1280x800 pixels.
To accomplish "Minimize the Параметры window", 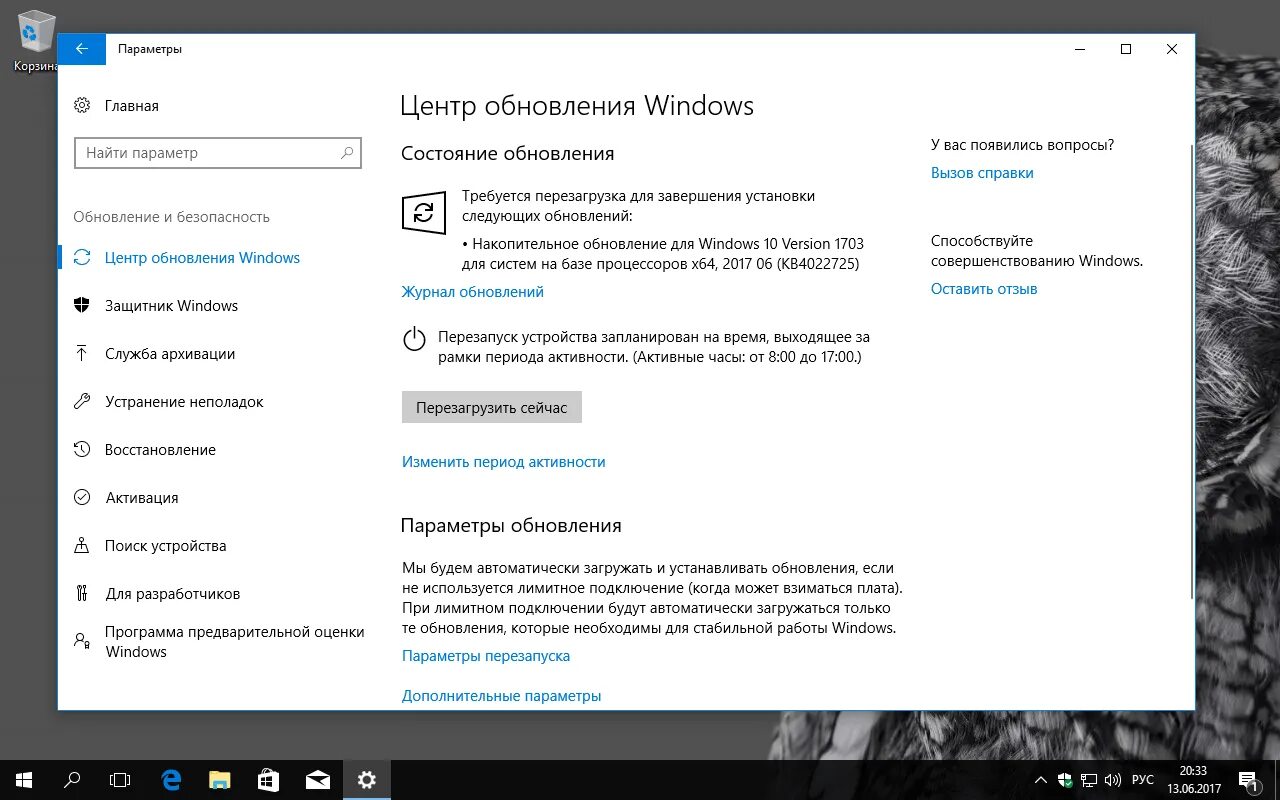I will click(1080, 49).
